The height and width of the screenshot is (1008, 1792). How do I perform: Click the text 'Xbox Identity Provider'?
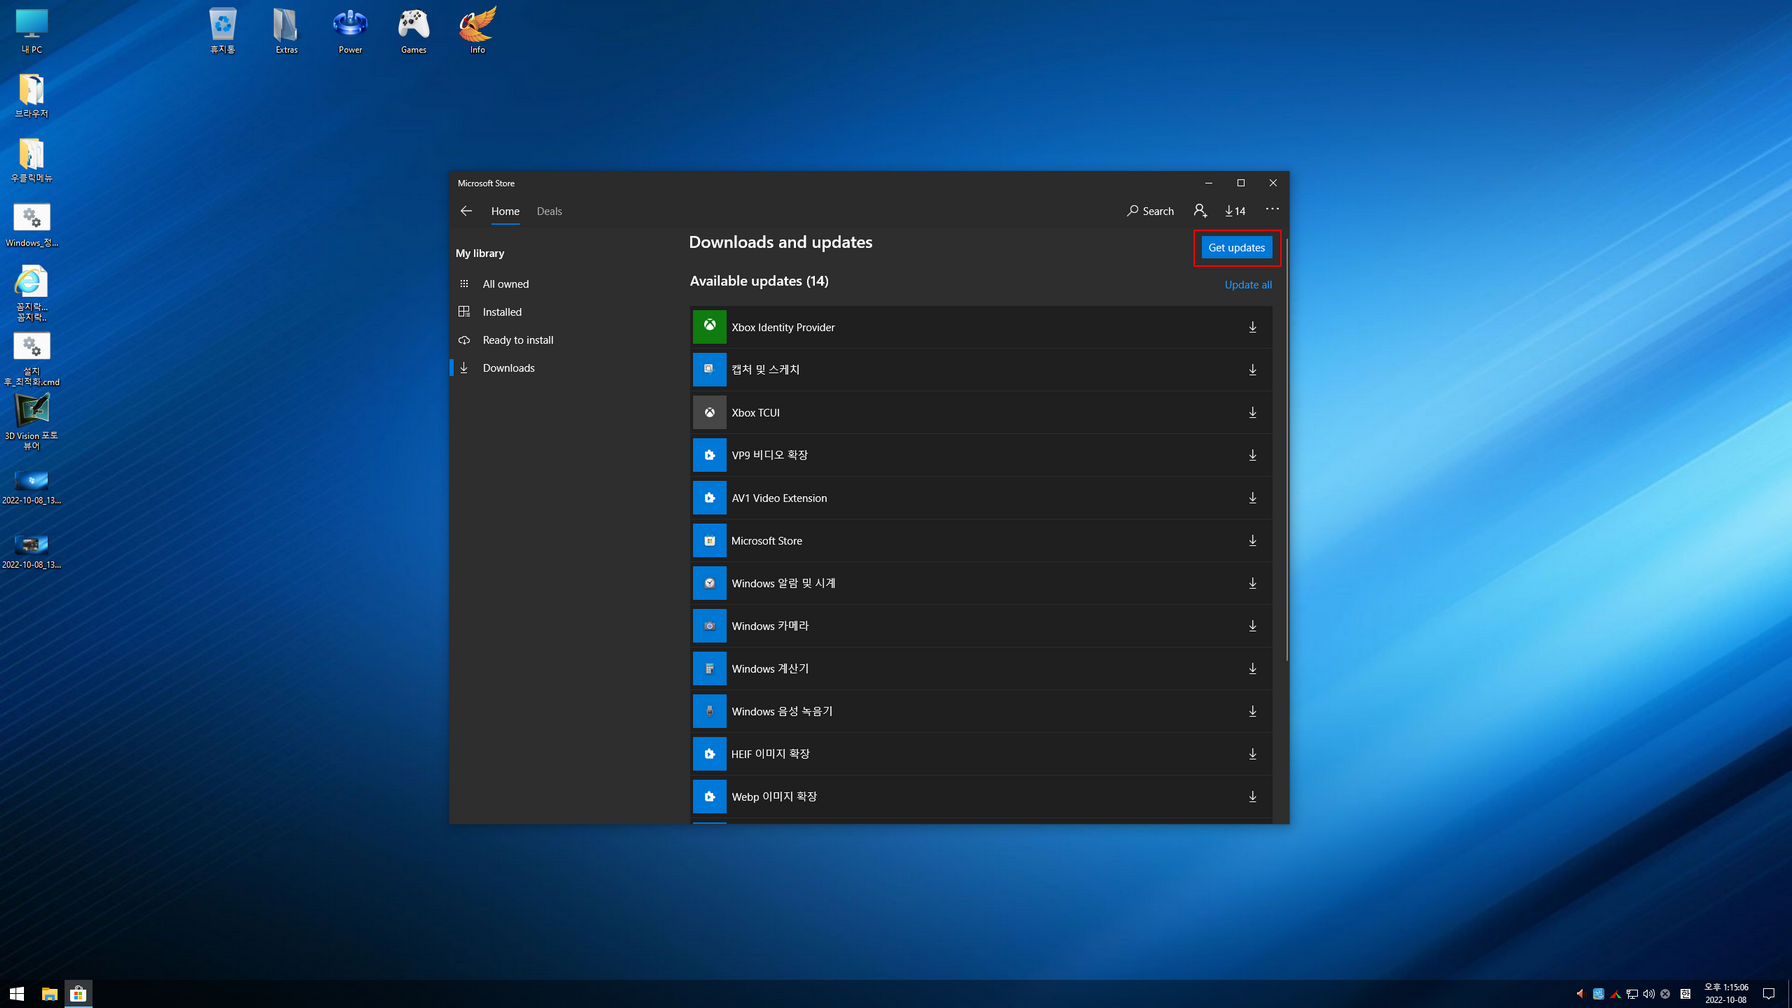783,327
